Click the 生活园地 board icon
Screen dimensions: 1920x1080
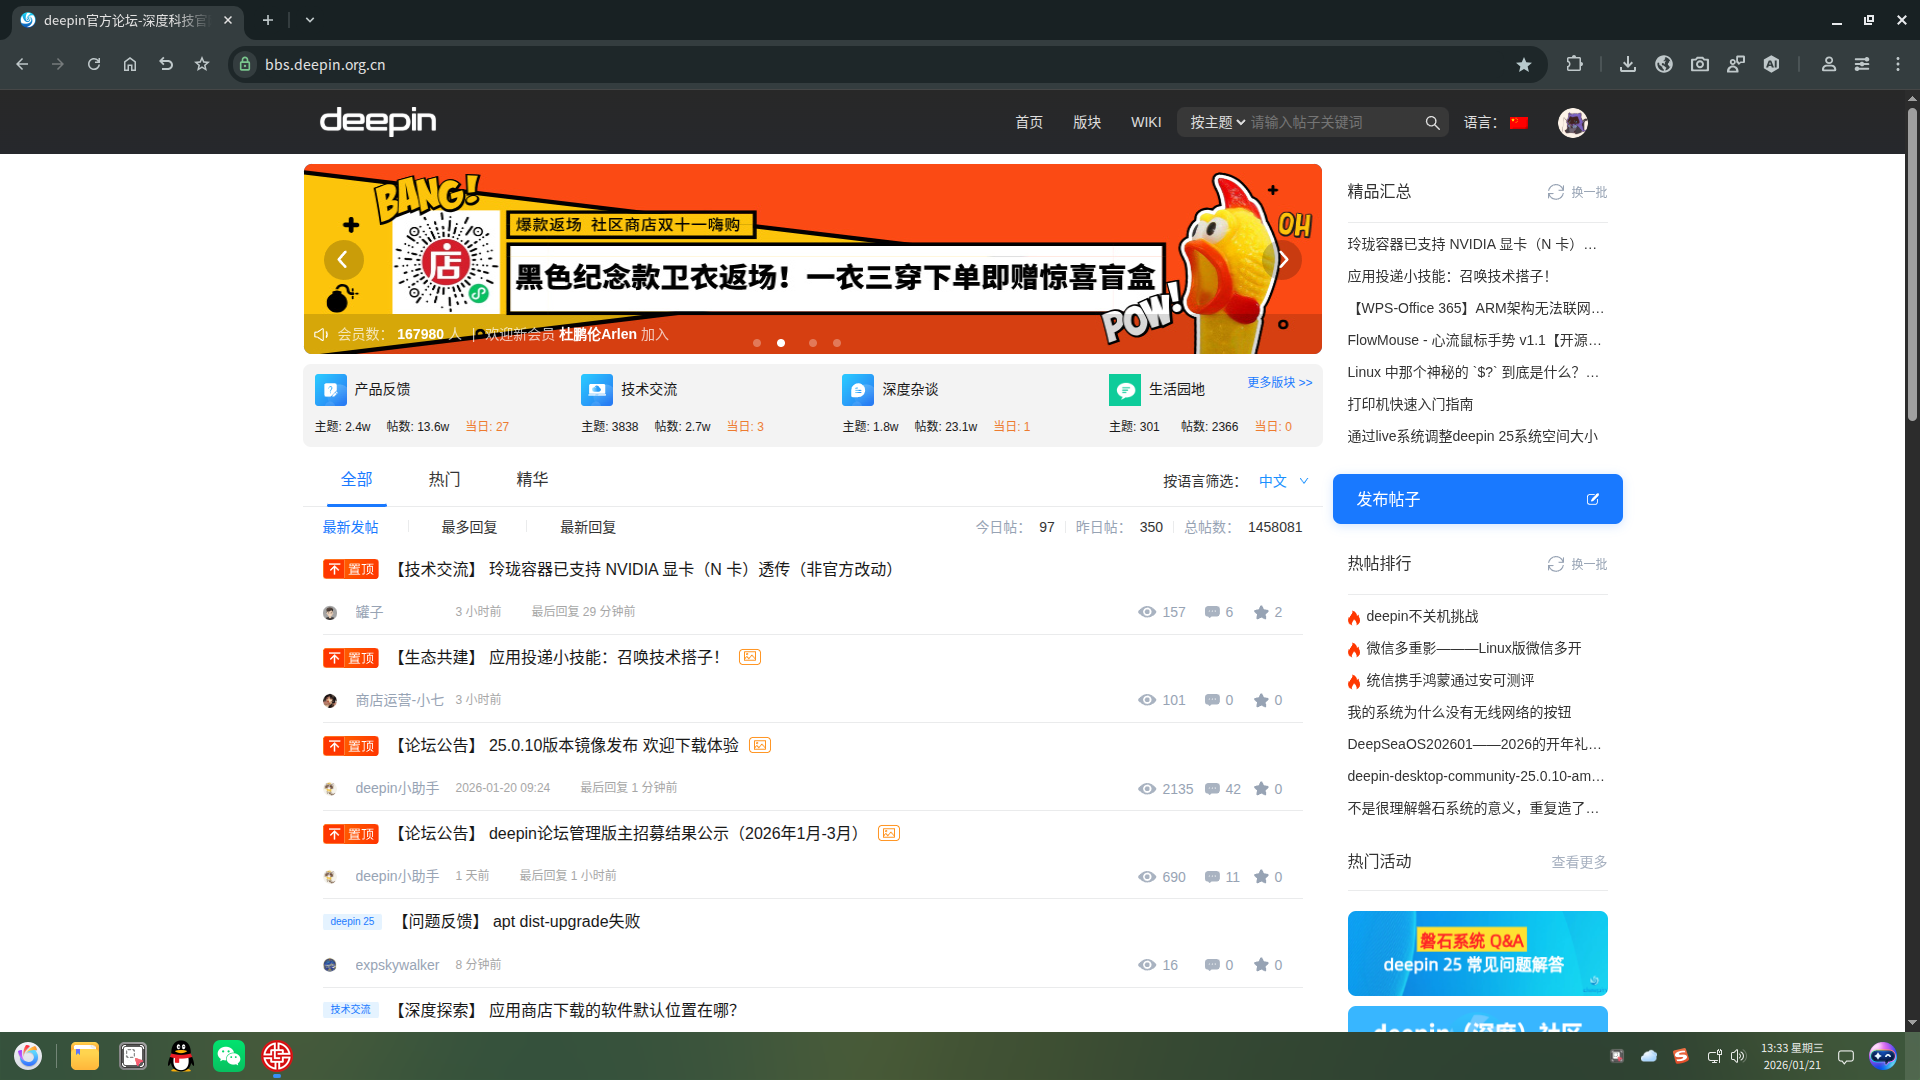click(x=1125, y=390)
